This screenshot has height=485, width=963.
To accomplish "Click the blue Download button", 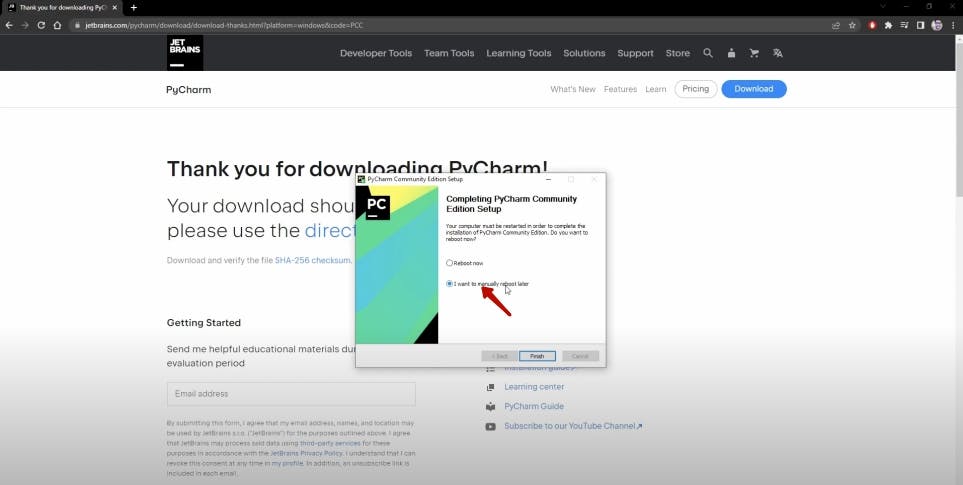I will point(754,89).
